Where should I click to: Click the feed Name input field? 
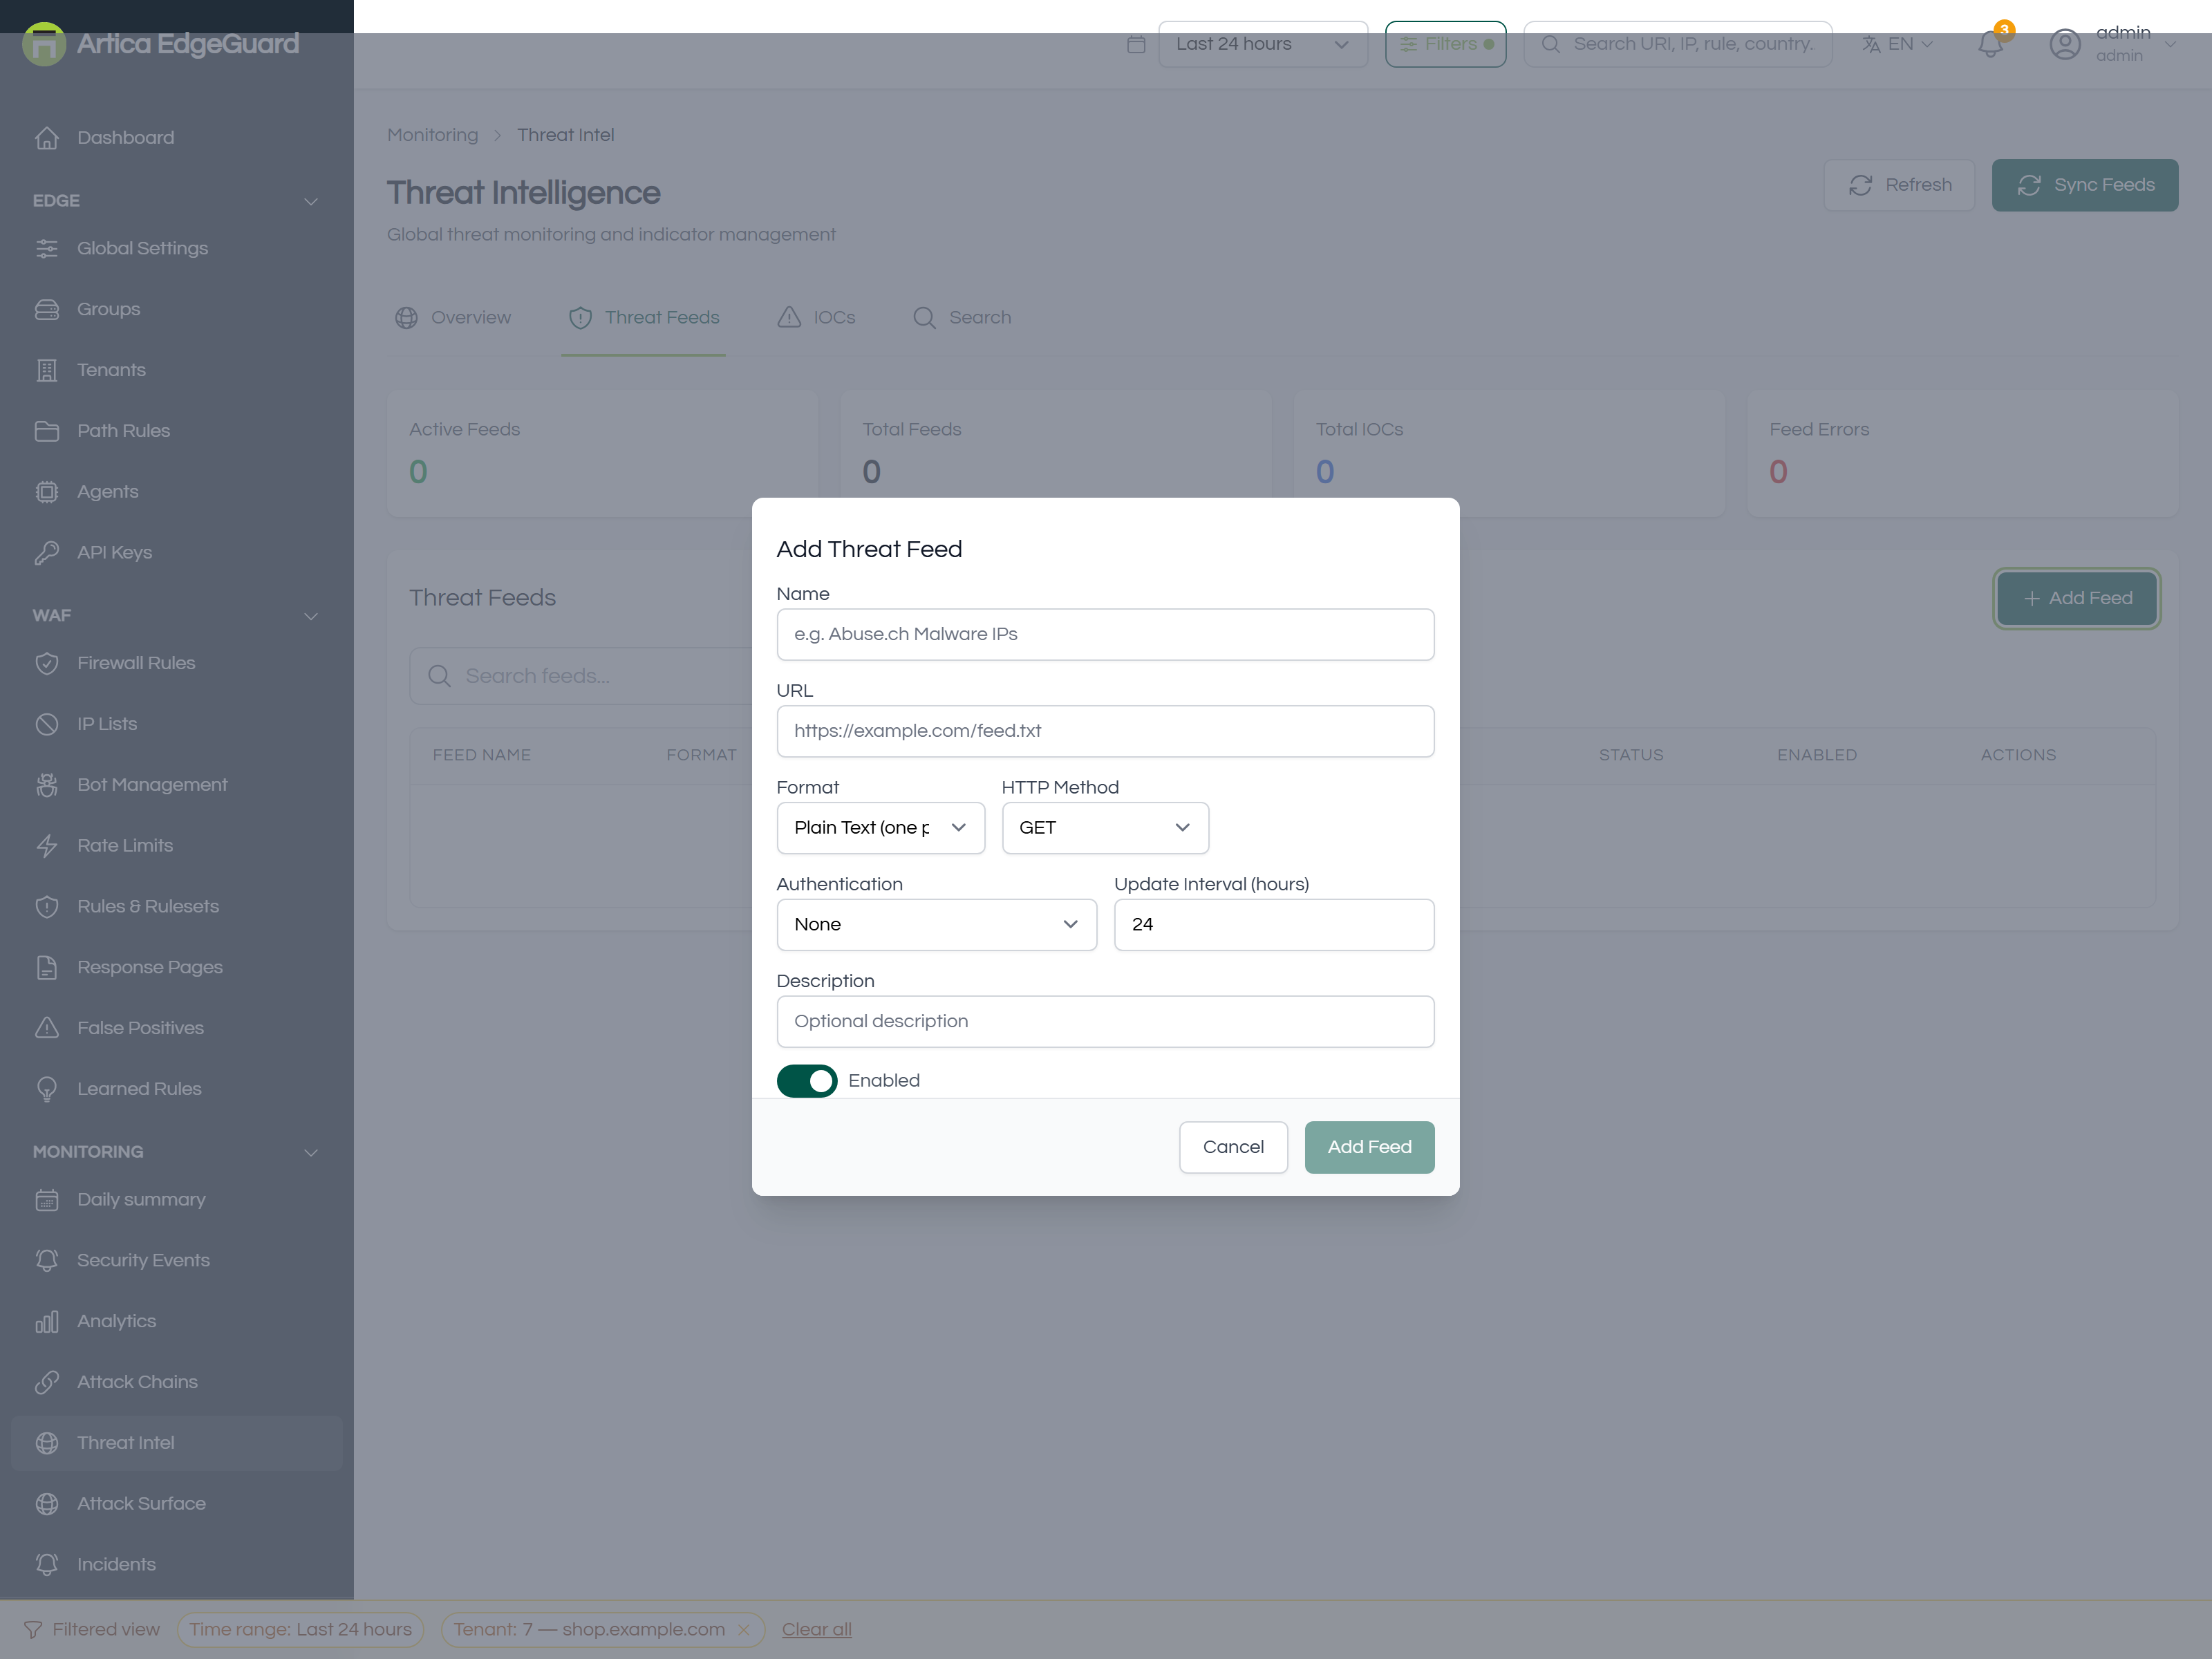click(1105, 634)
